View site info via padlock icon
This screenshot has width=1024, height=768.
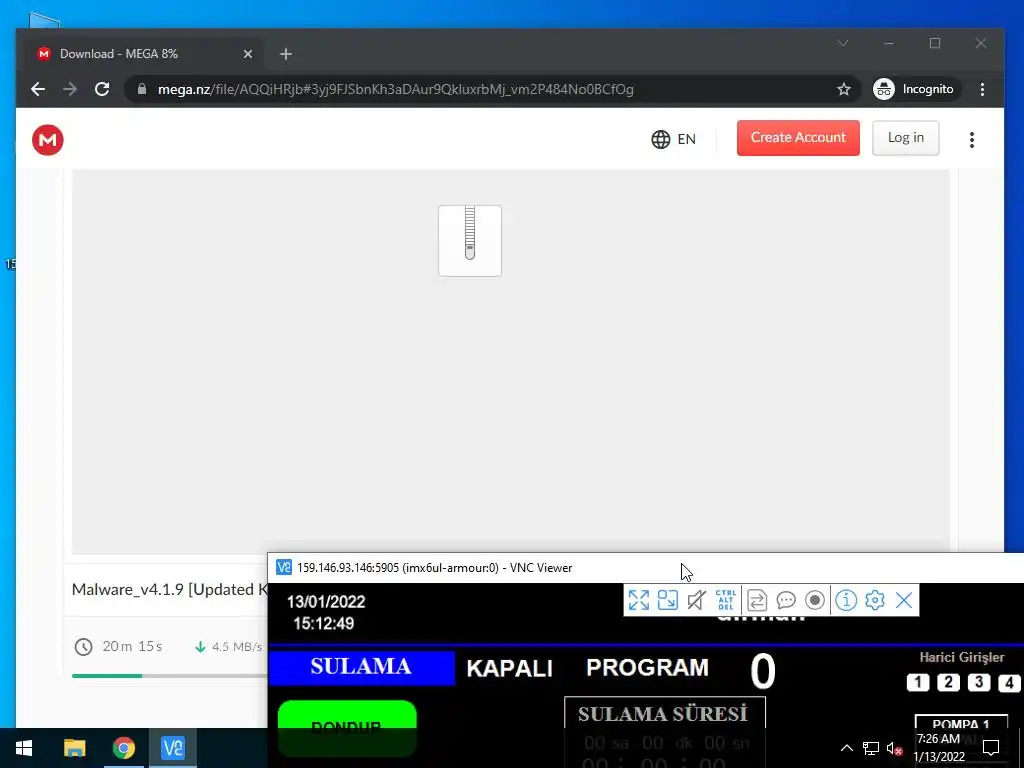tap(142, 89)
